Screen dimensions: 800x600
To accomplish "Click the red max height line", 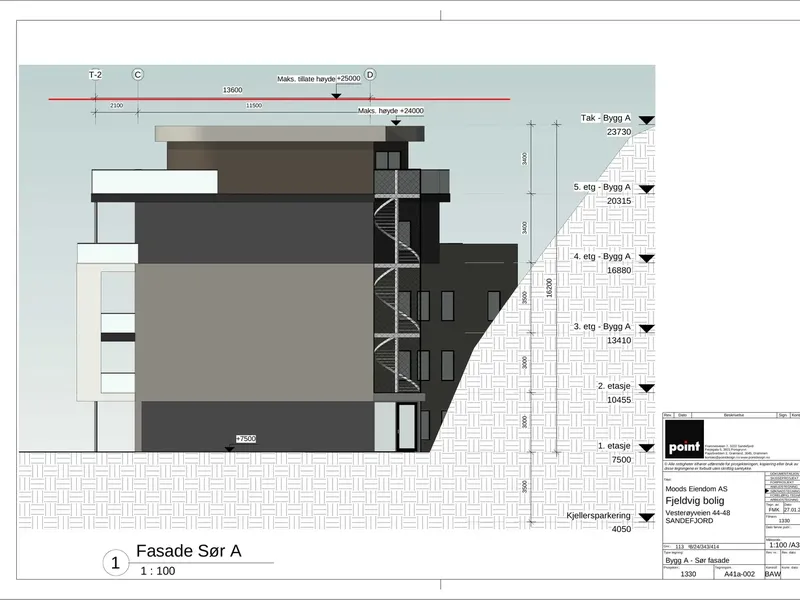I will point(279,99).
